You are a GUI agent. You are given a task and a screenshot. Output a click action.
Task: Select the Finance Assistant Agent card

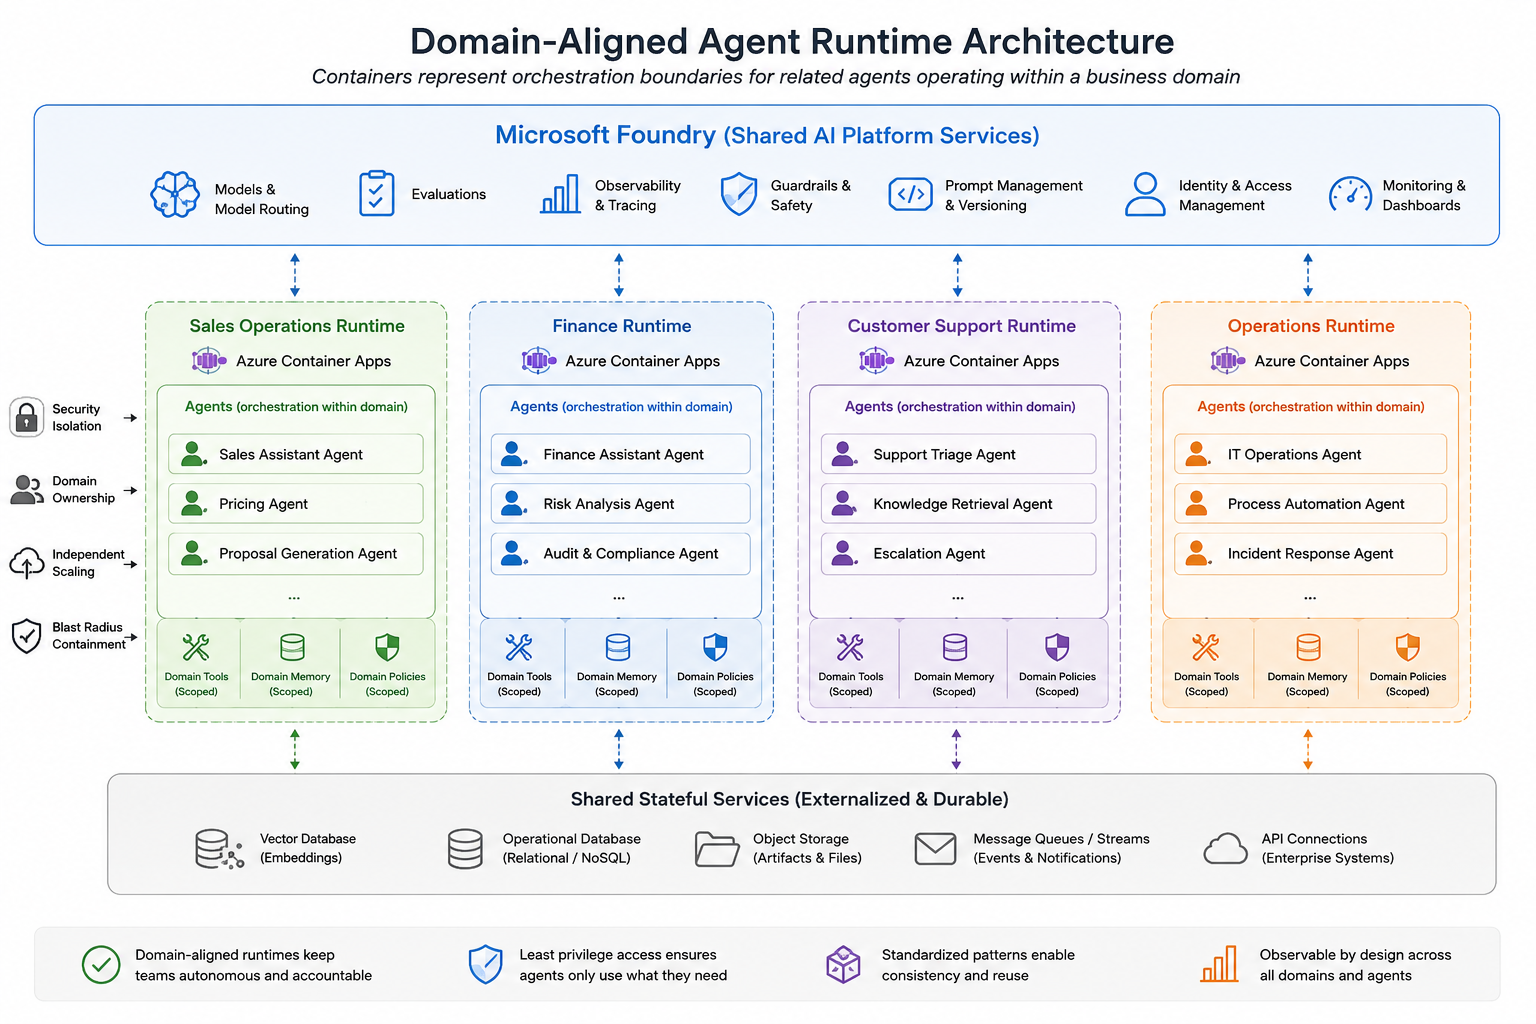coord(620,454)
